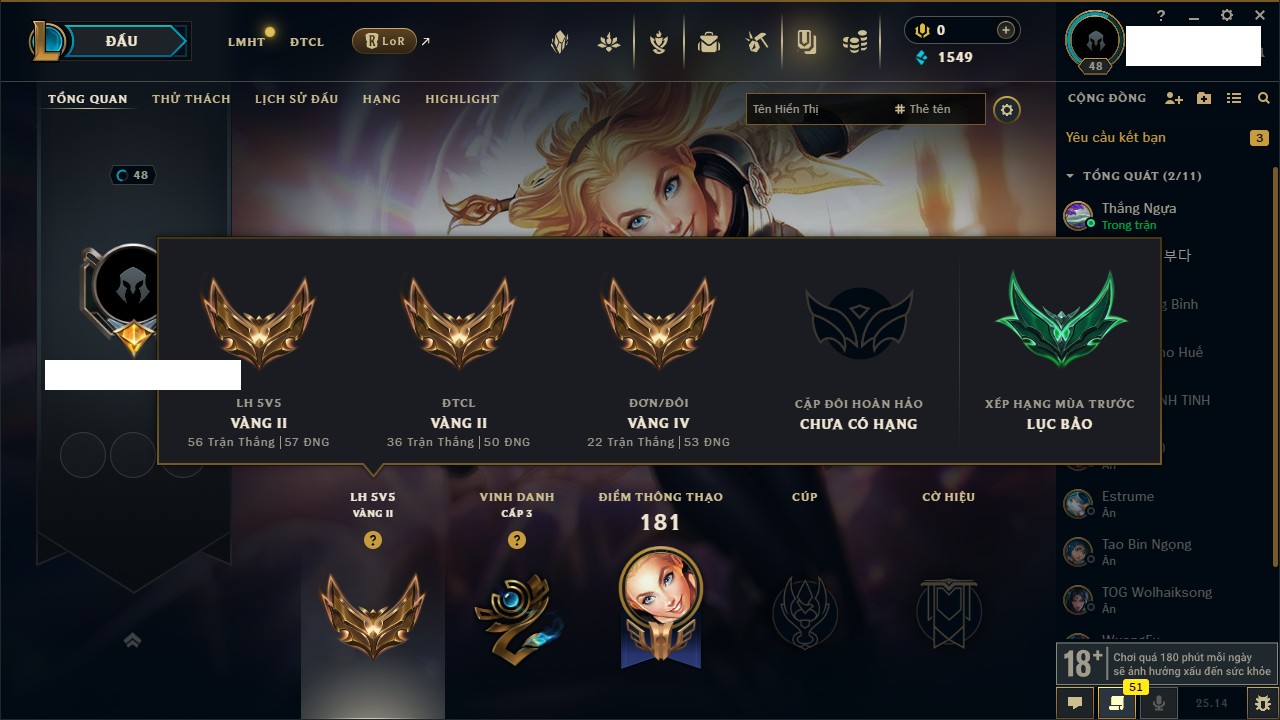Toggle the microphone mute button
Viewport: 1280px width, 720px height.
pyautogui.click(x=1159, y=703)
